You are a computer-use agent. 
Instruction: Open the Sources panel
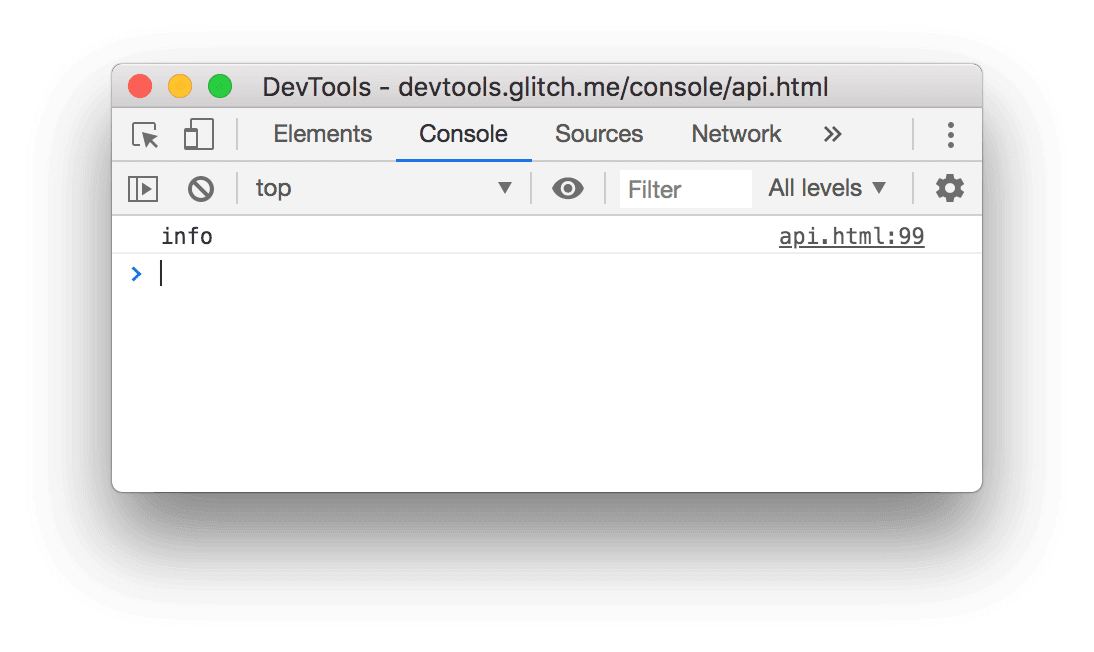pos(598,134)
